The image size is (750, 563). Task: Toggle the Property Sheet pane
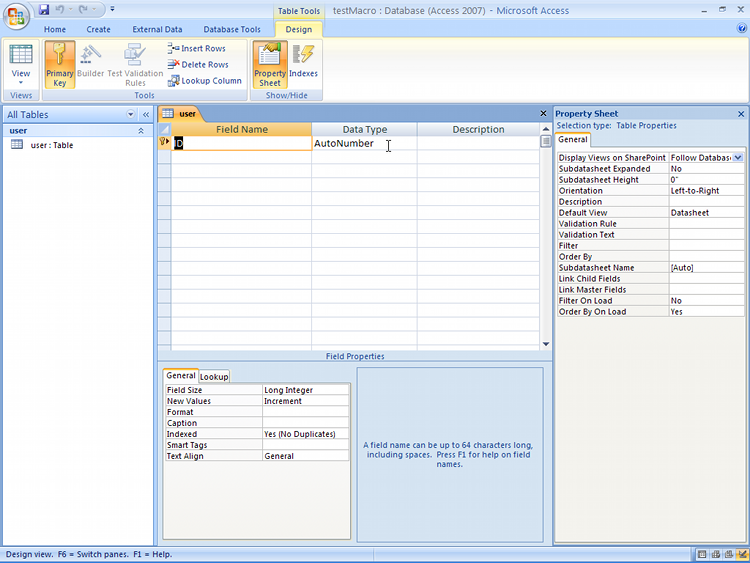(270, 65)
